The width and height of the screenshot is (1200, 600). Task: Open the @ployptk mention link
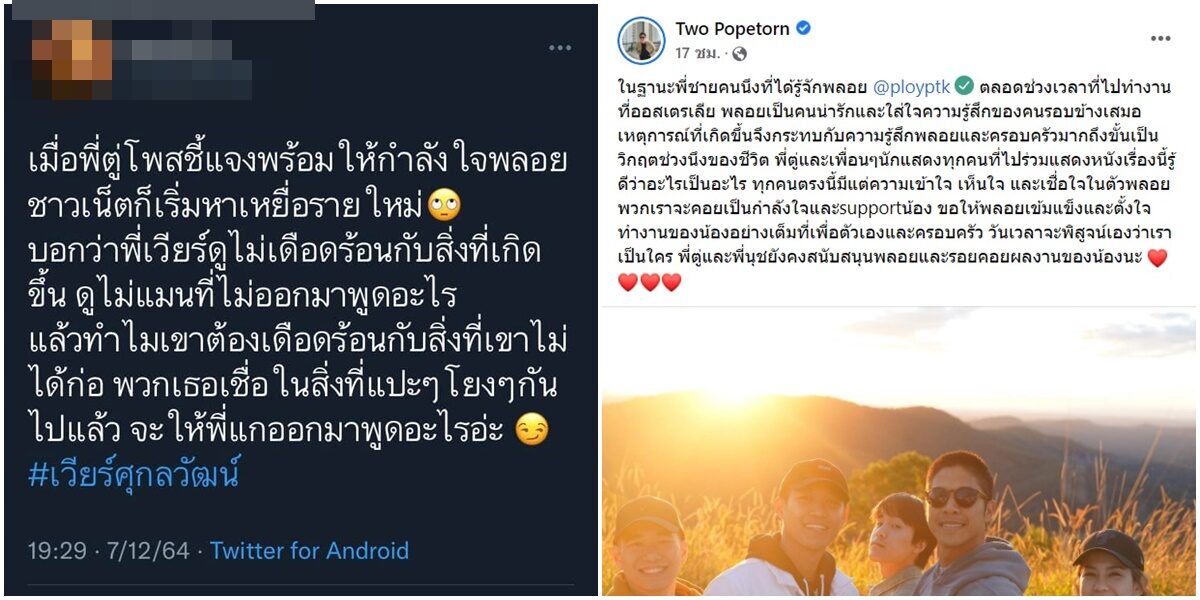click(910, 85)
